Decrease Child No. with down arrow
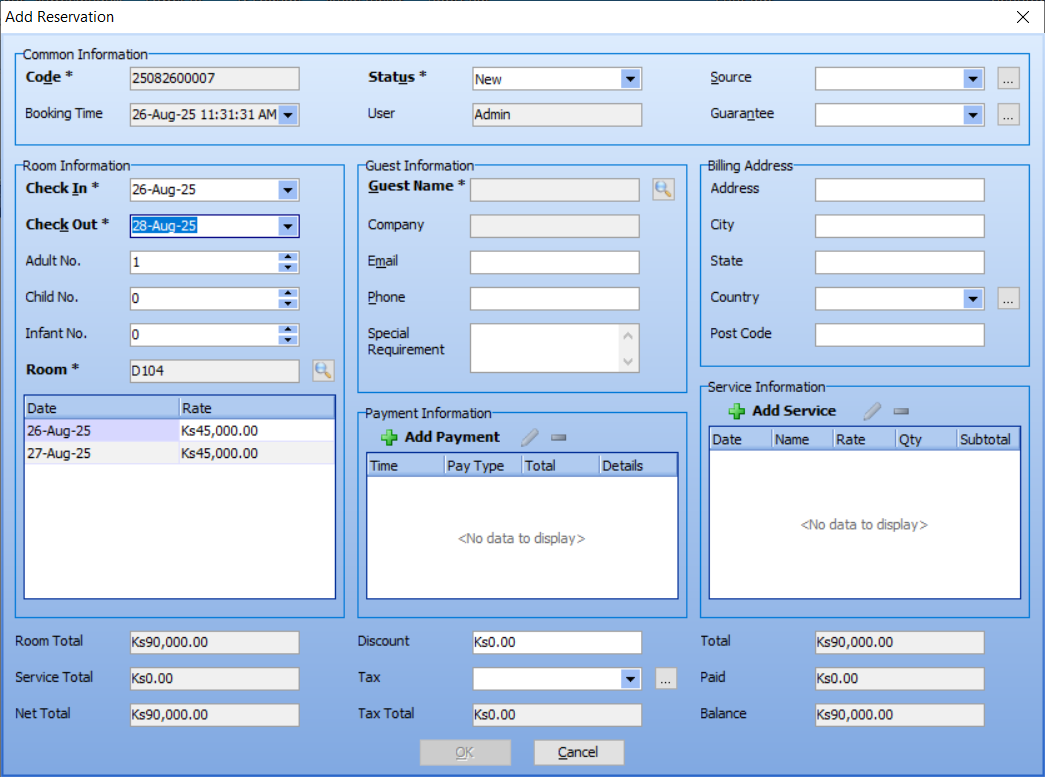Screen dimensions: 1045x777 point(288,304)
